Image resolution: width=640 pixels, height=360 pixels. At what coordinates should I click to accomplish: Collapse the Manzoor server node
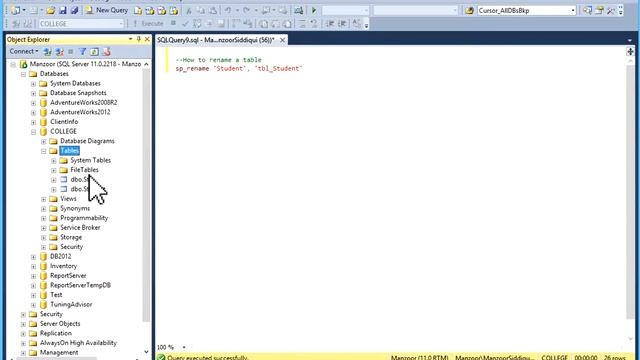tap(13, 64)
